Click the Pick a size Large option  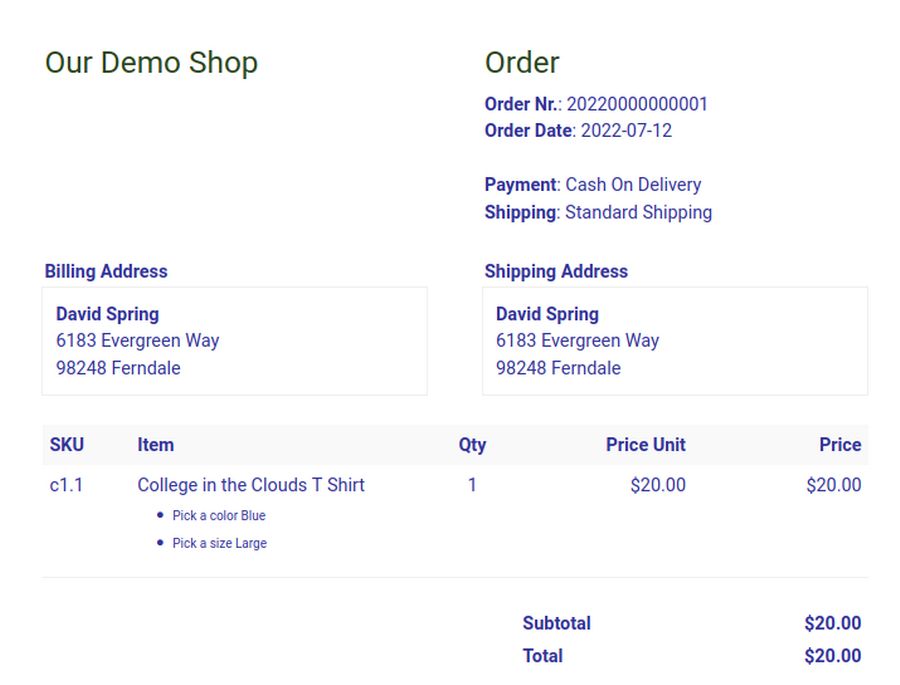tap(219, 543)
